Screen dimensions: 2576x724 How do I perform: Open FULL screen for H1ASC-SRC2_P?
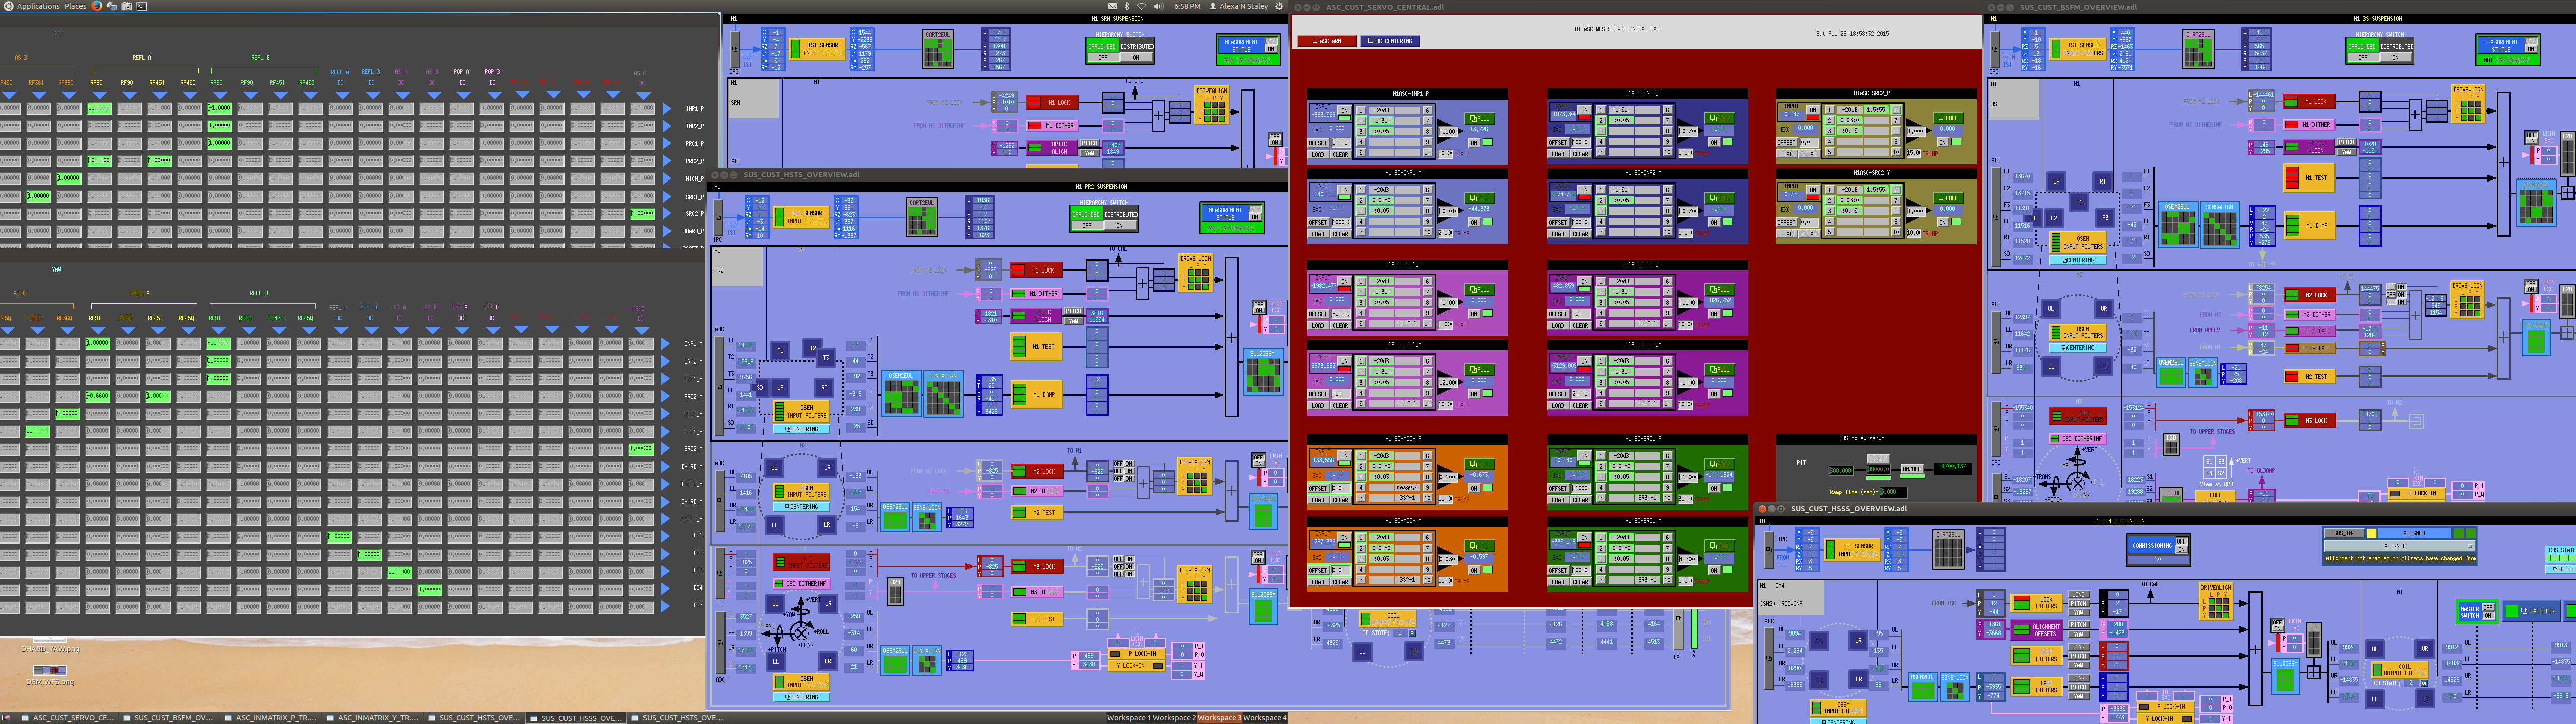[1947, 118]
